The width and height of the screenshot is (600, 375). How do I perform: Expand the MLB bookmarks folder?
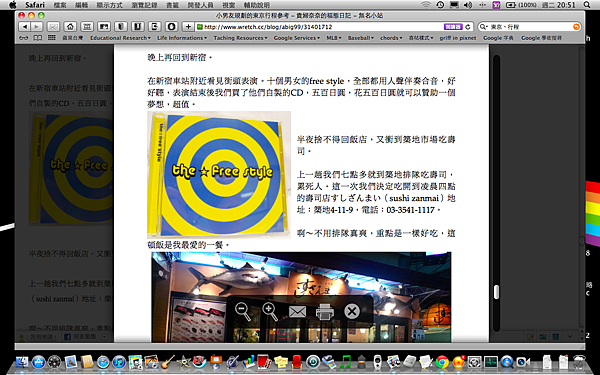pyautogui.click(x=334, y=38)
